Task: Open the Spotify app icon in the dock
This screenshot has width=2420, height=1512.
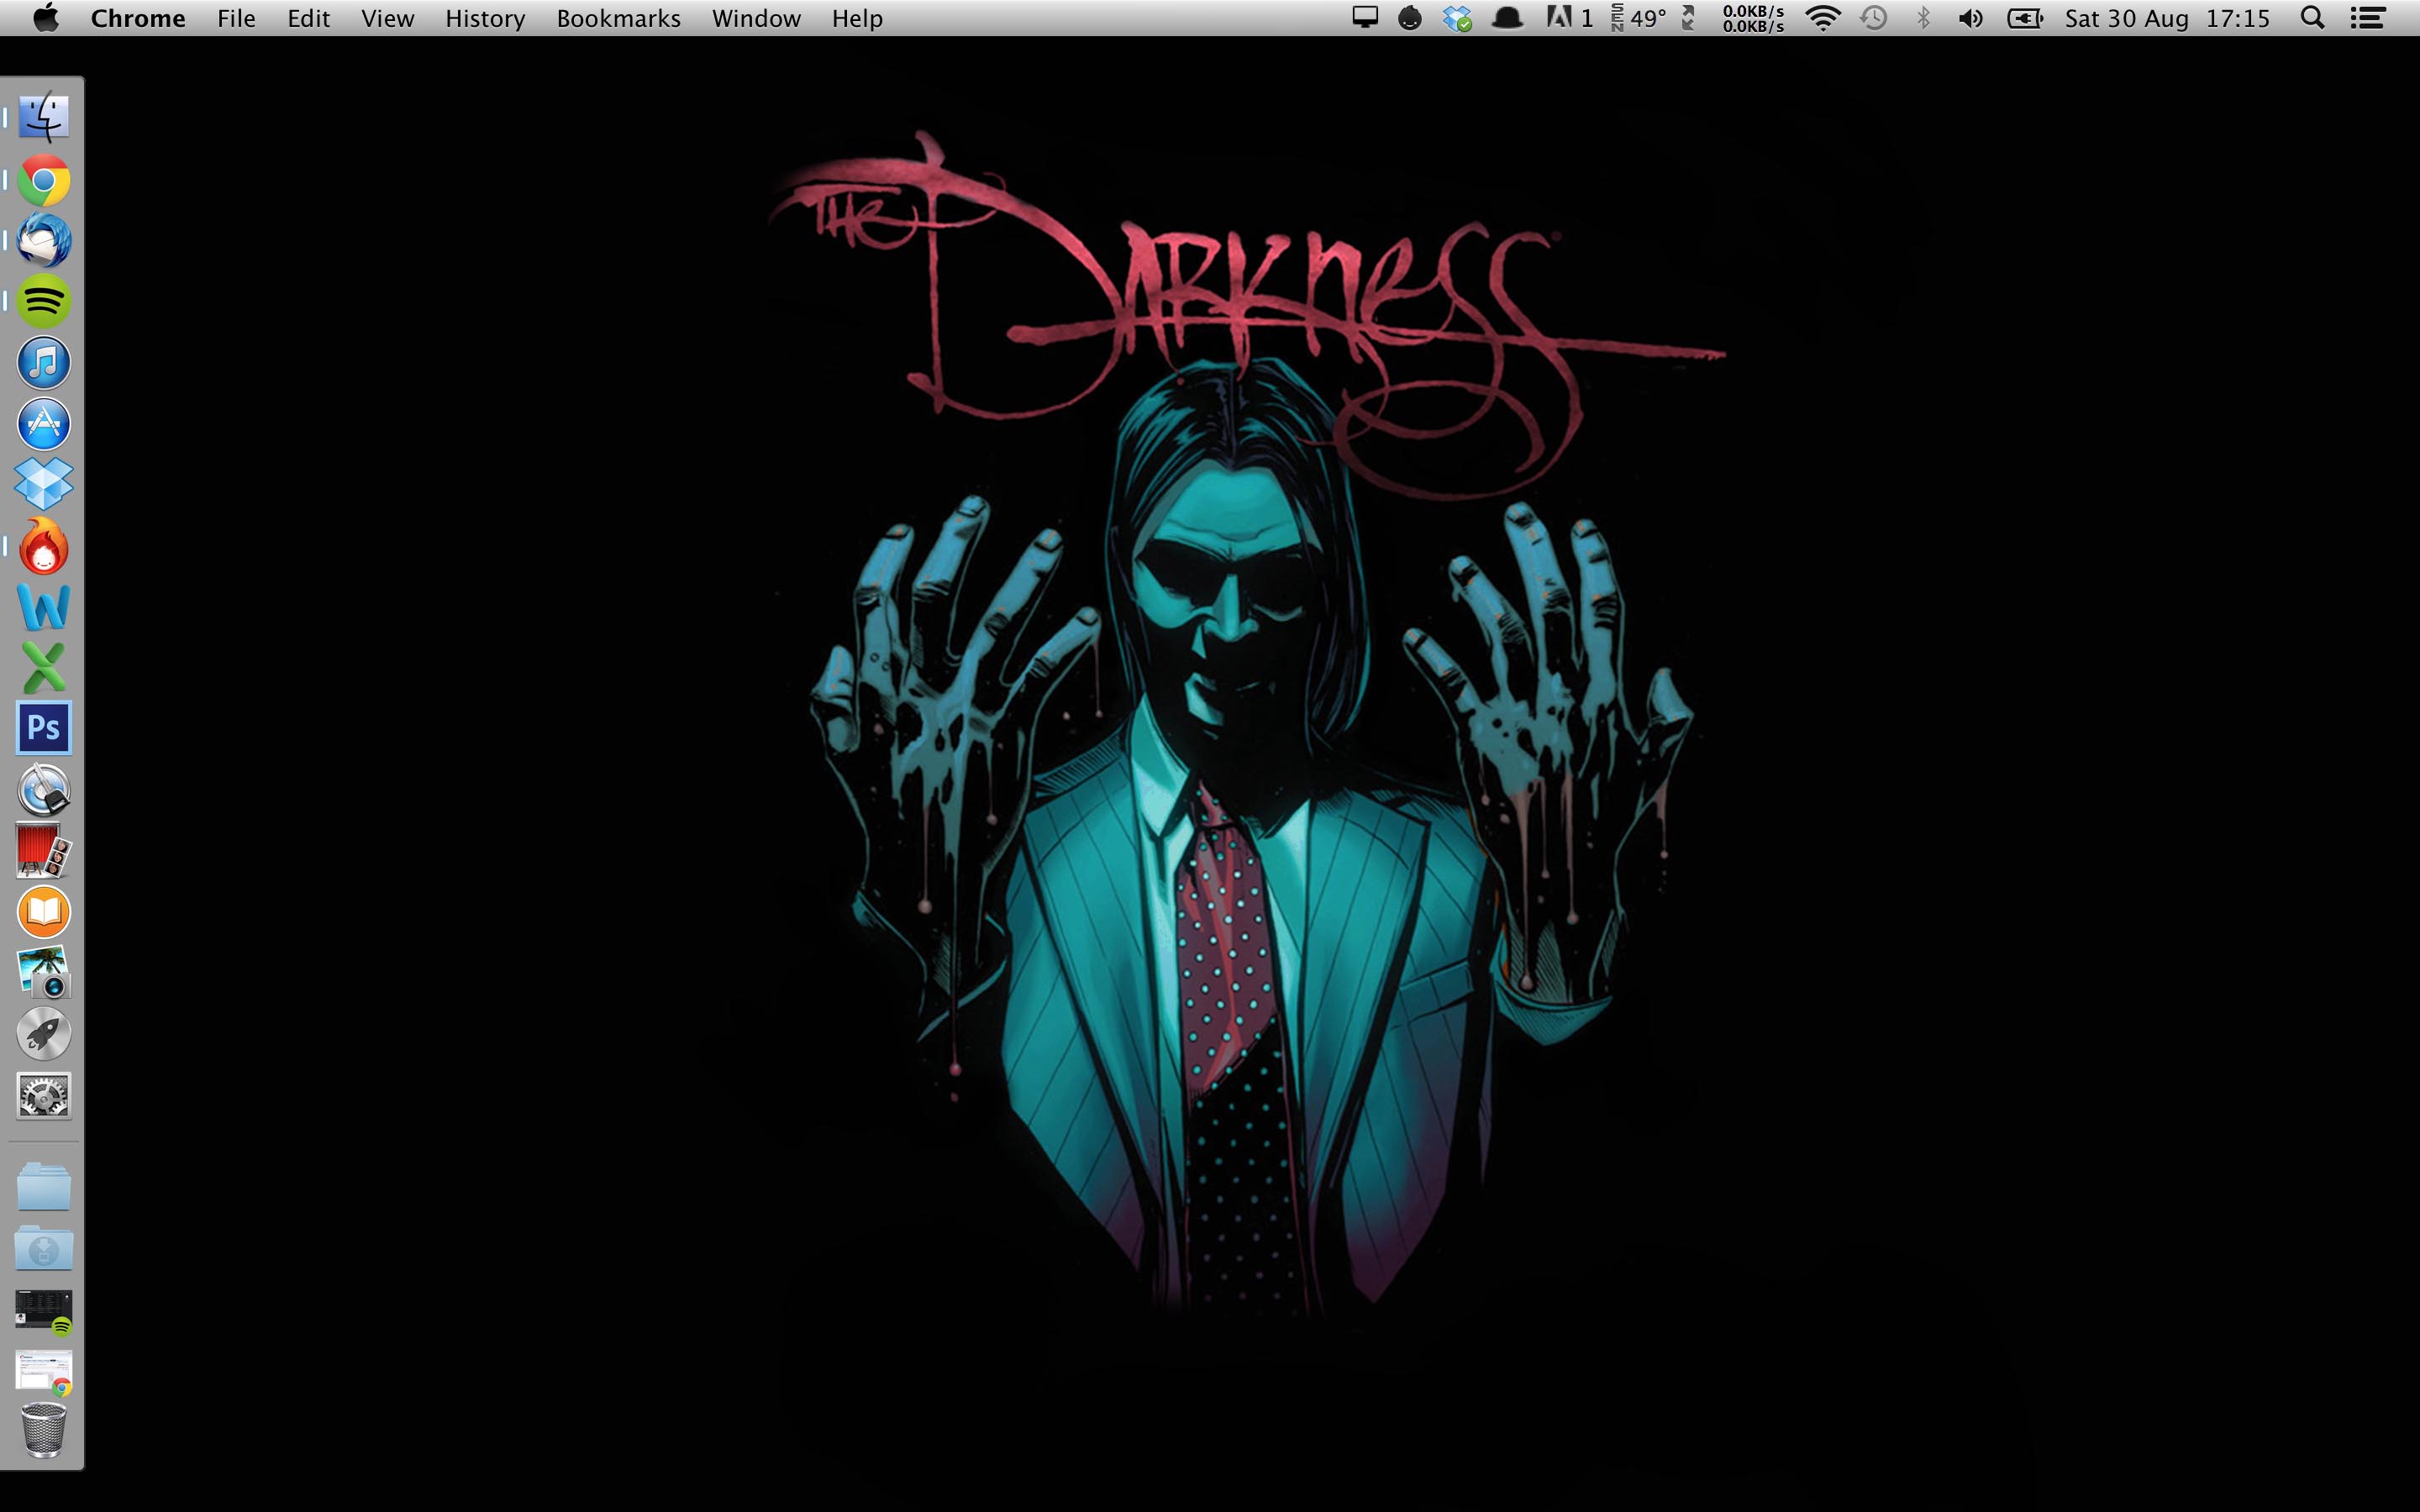Action: [x=44, y=301]
